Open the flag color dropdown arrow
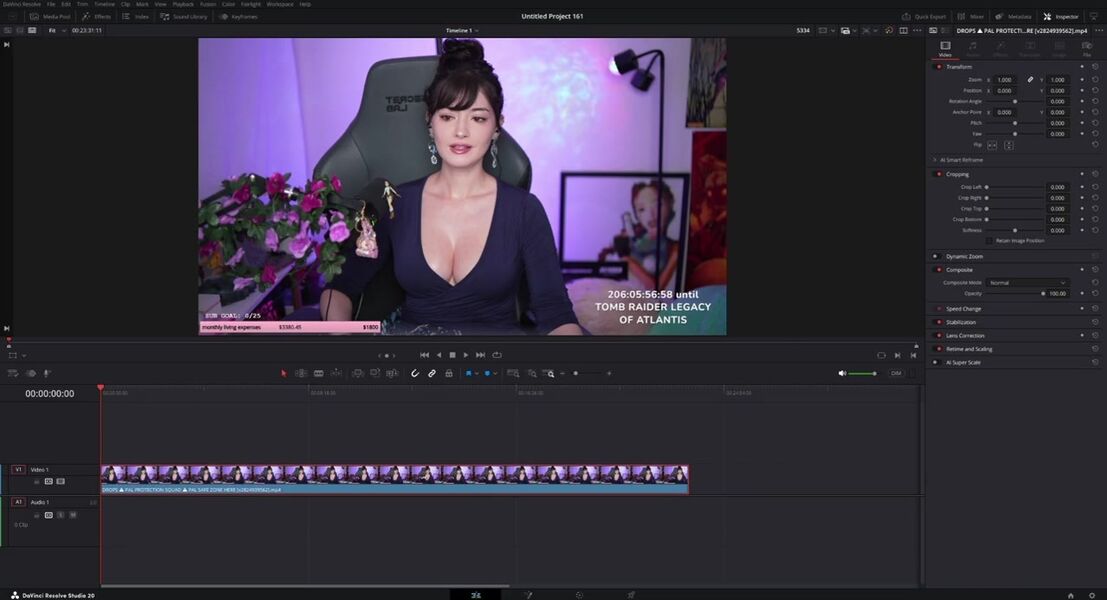This screenshot has width=1107, height=600. tap(477, 373)
